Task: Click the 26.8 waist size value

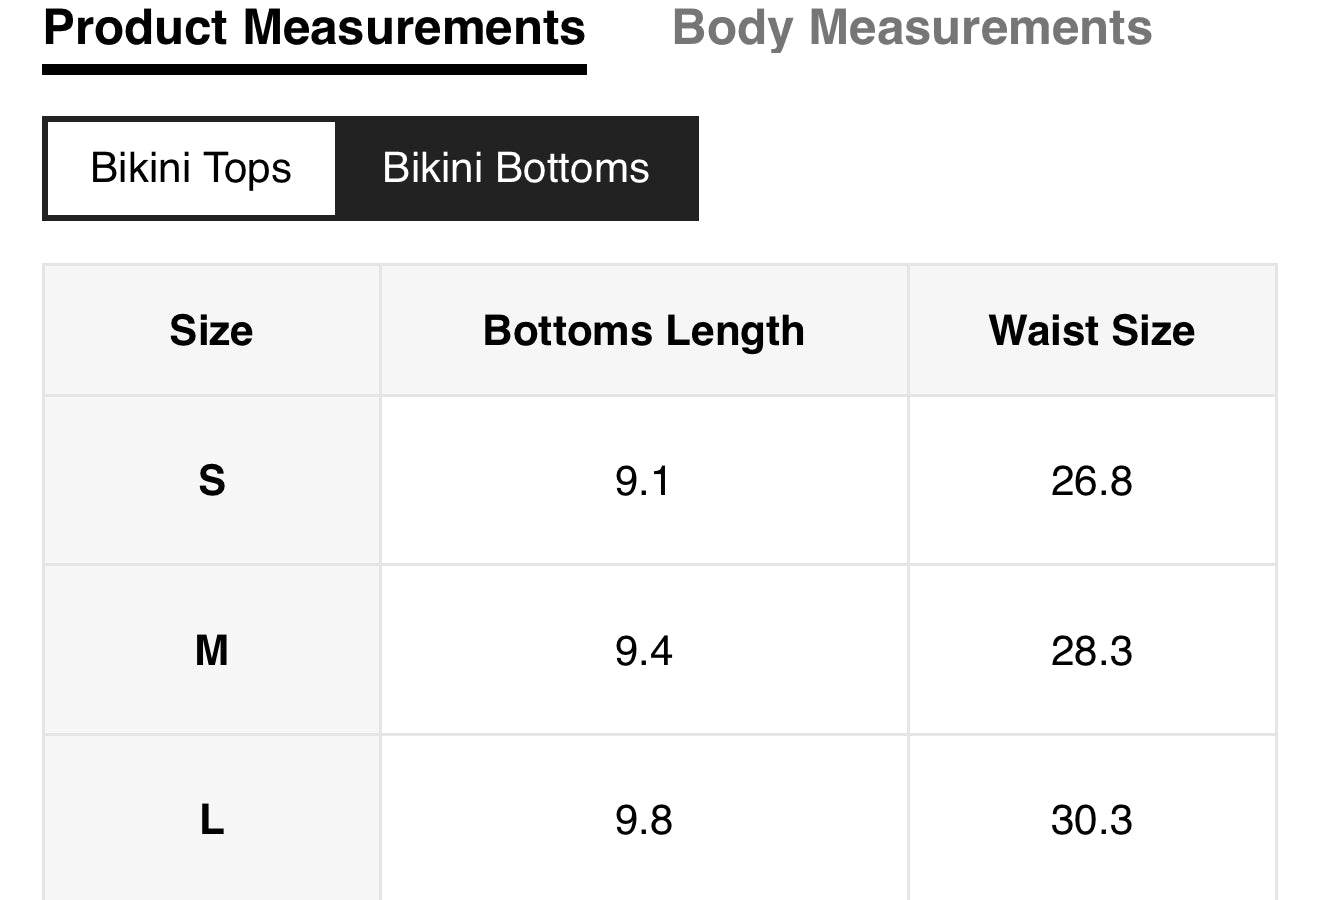Action: click(1091, 481)
